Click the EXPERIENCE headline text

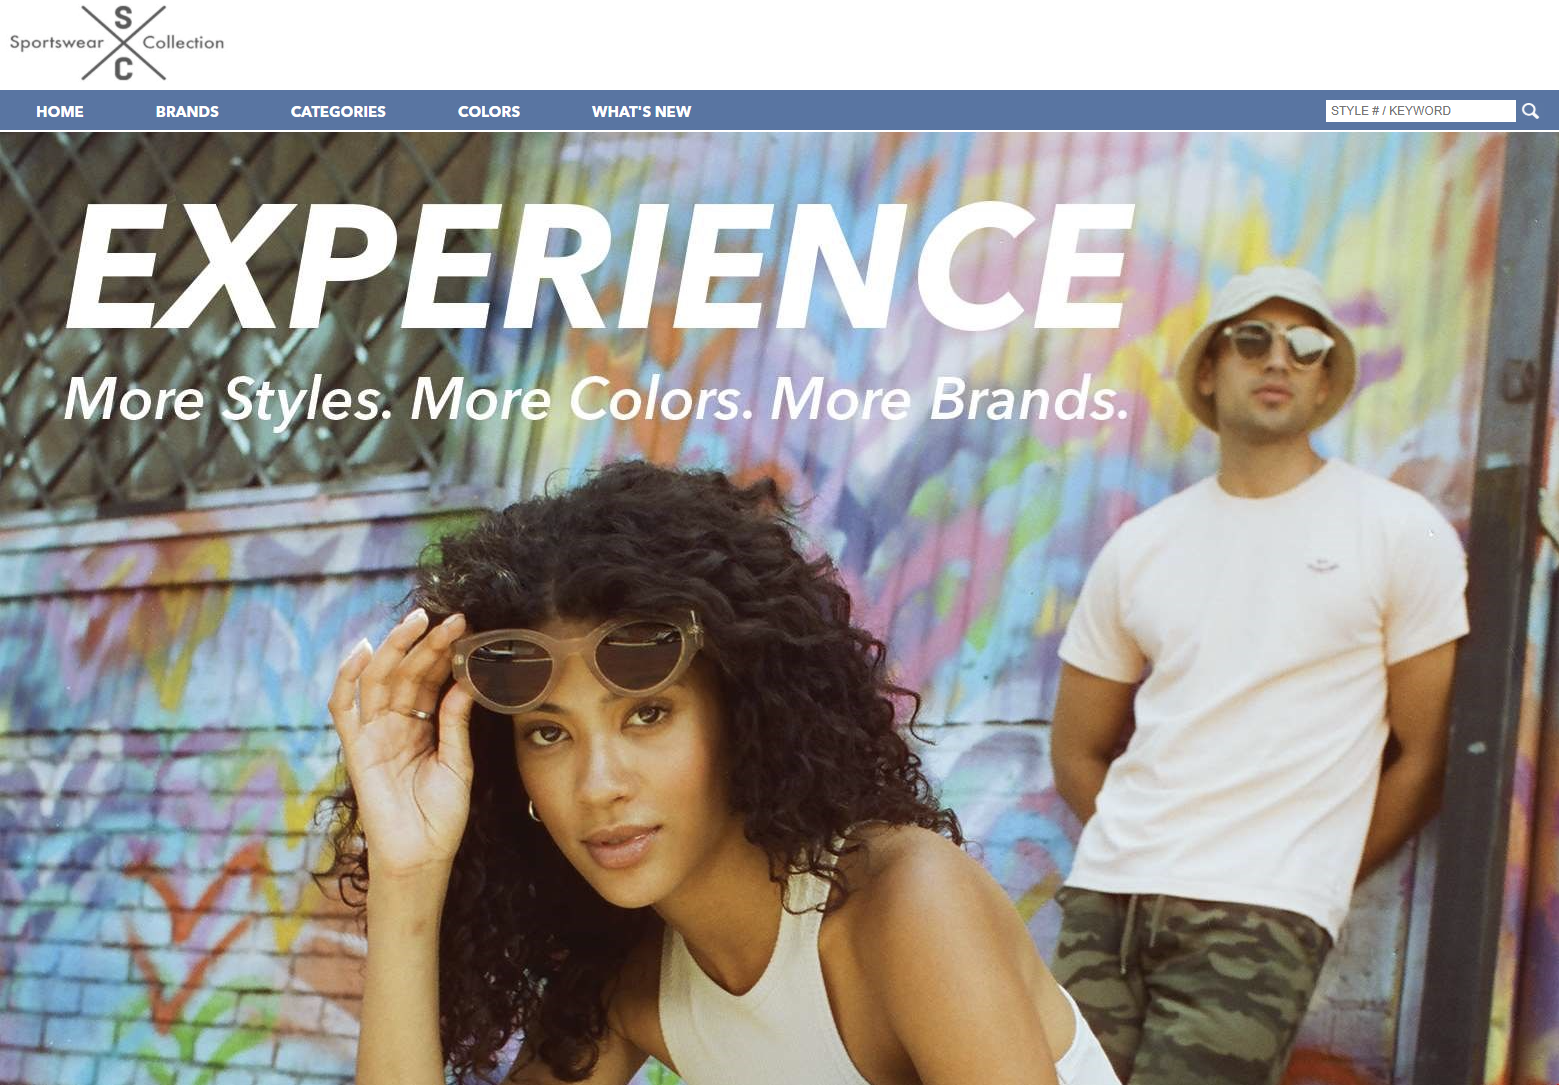(x=600, y=266)
